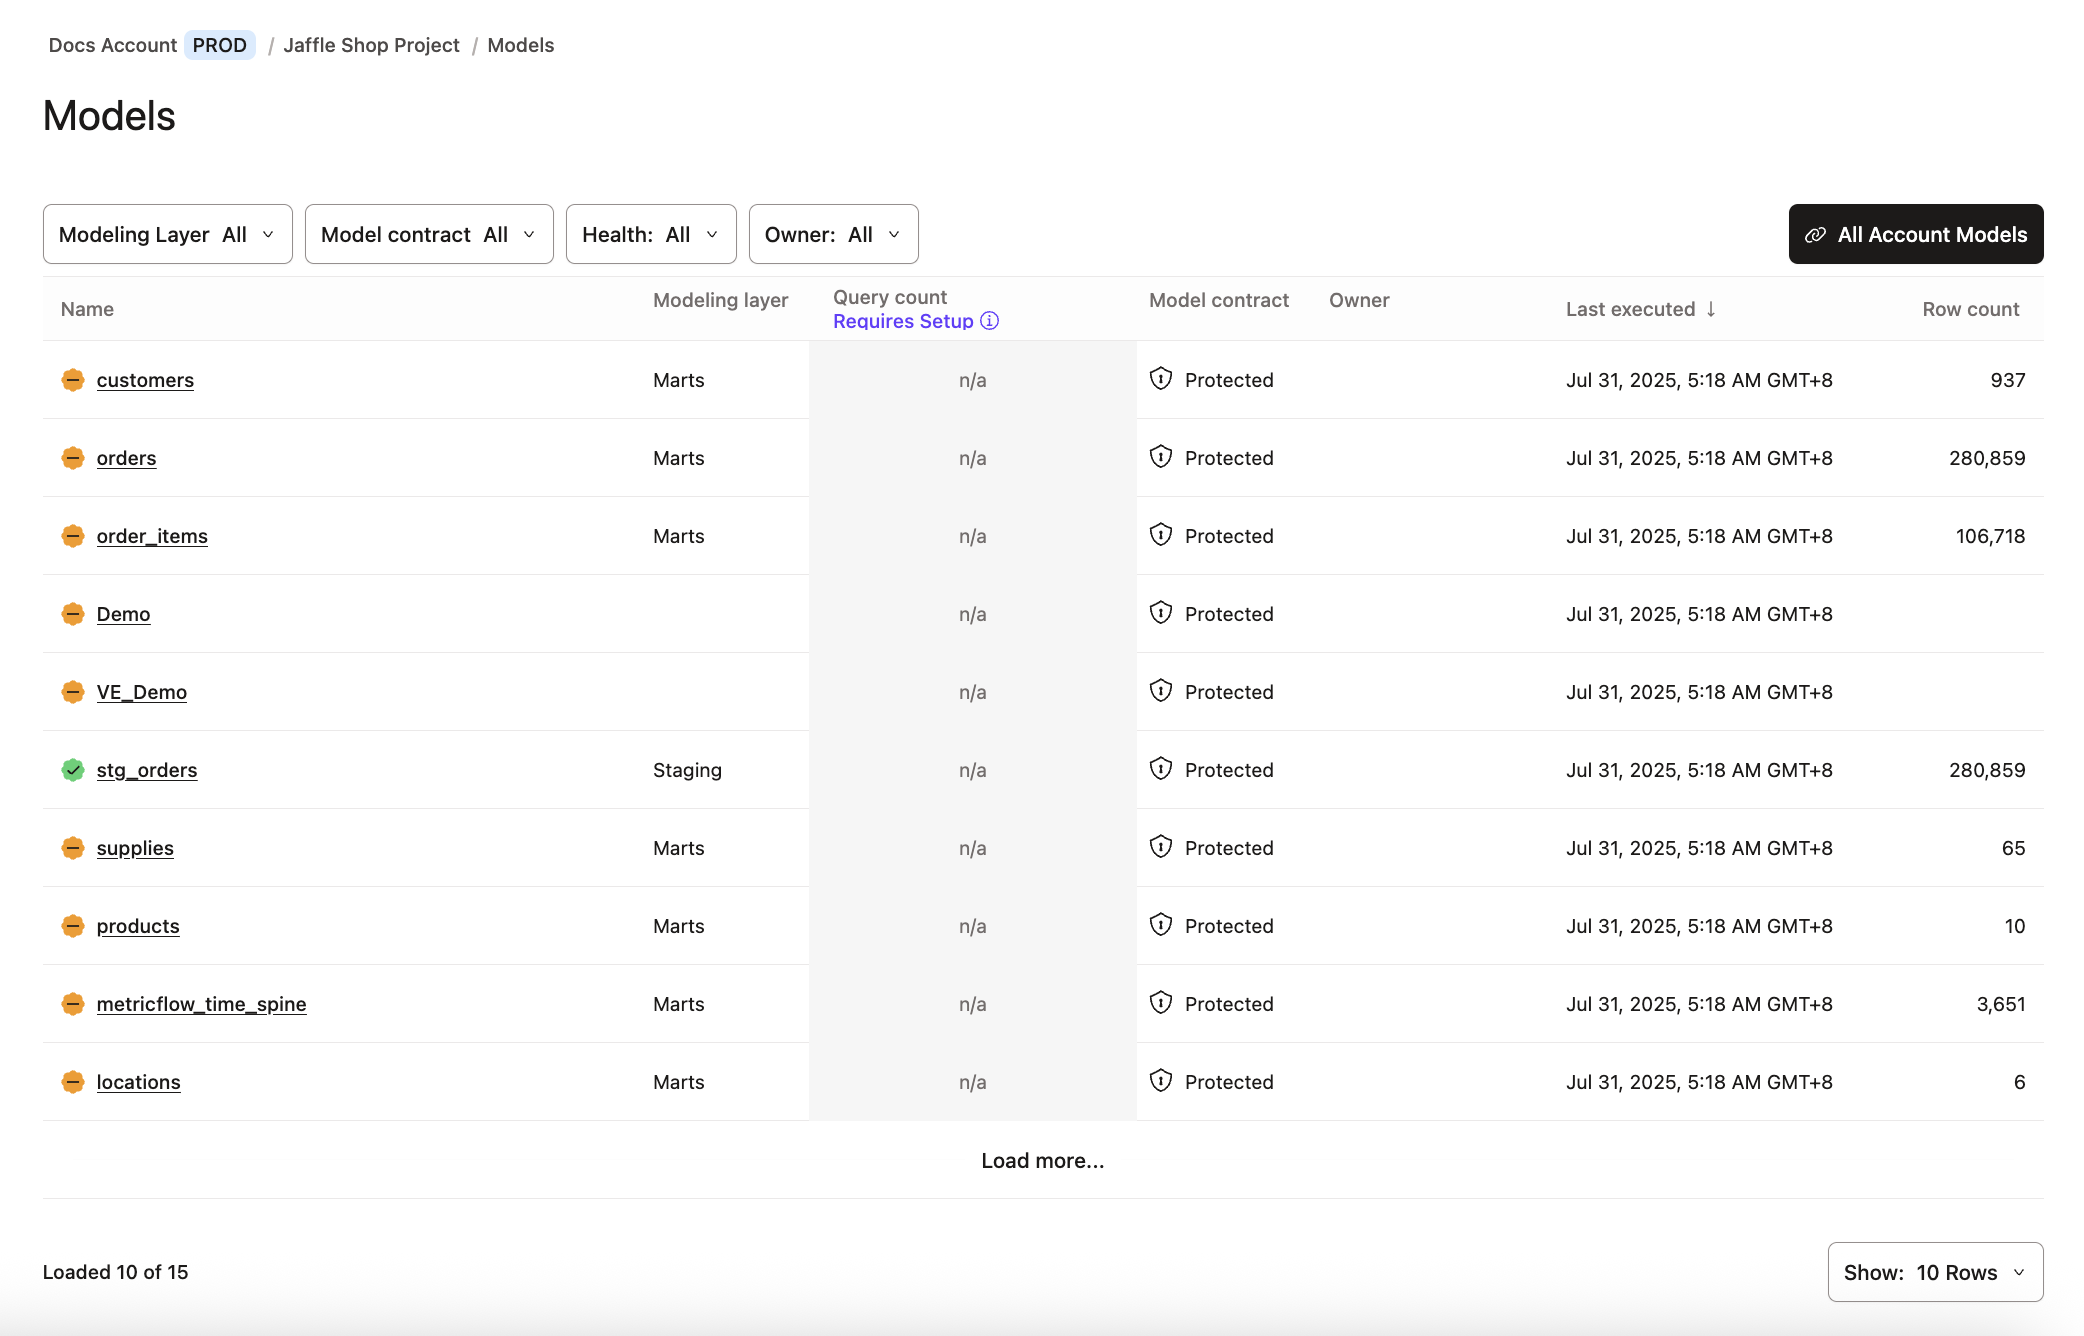The width and height of the screenshot is (2084, 1336).
Task: Click the Protected shield icon for products
Action: point(1160,926)
